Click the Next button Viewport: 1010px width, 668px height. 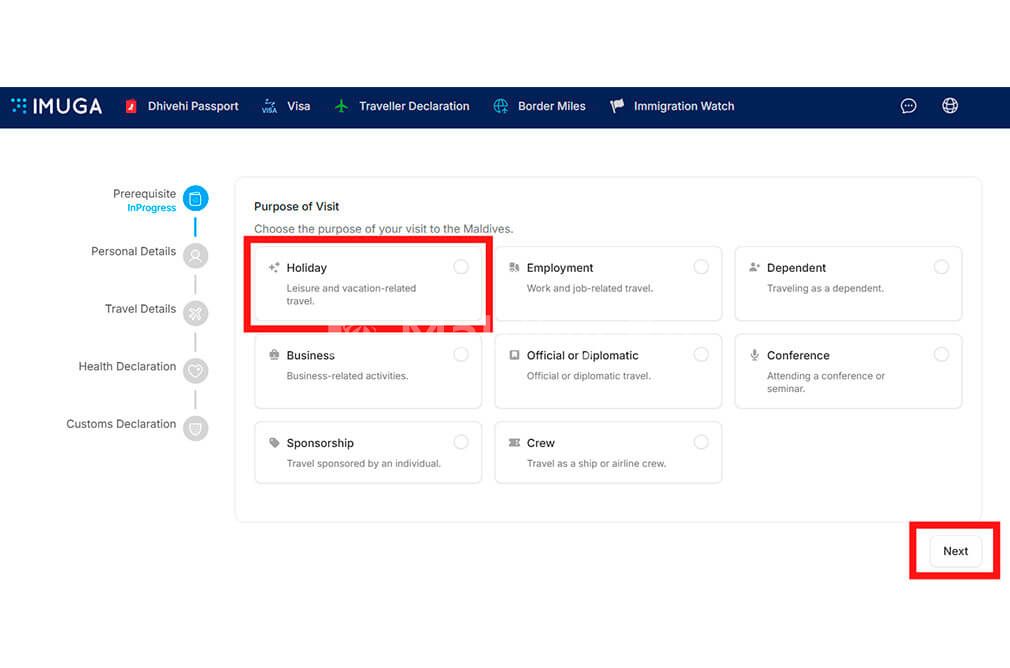(x=955, y=551)
